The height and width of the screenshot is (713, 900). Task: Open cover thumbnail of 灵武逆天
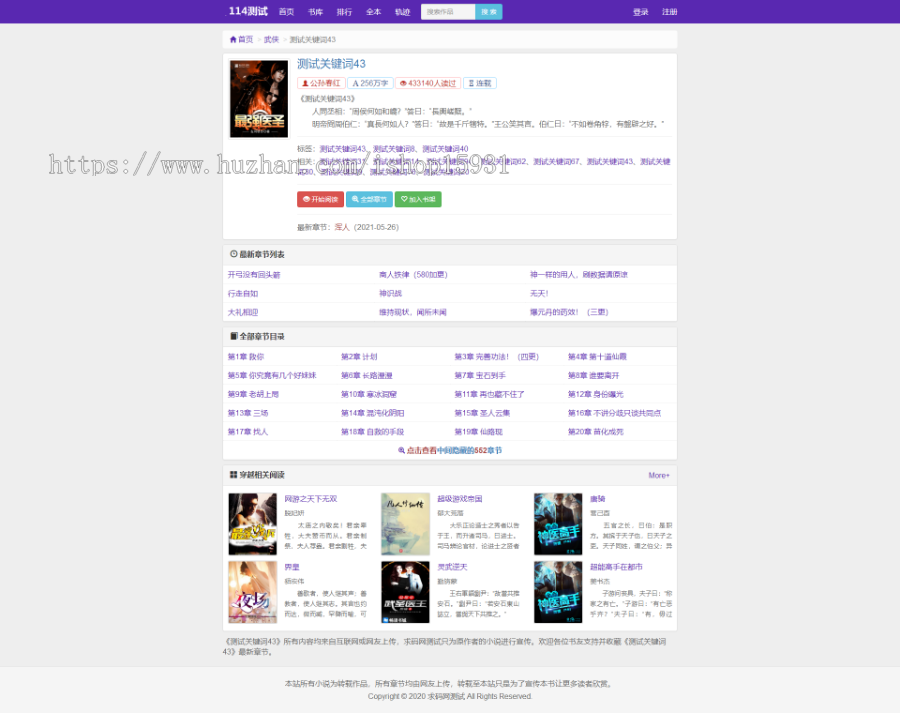pyautogui.click(x=405, y=592)
